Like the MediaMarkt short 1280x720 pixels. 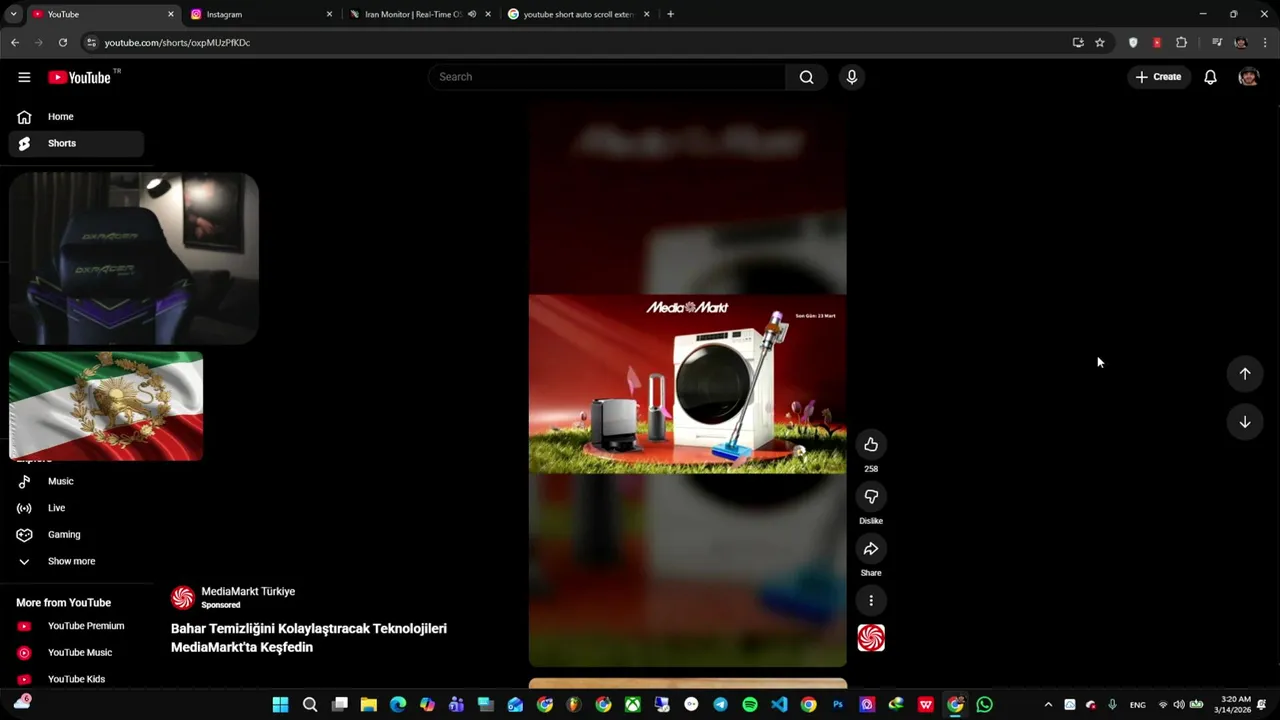point(871,445)
